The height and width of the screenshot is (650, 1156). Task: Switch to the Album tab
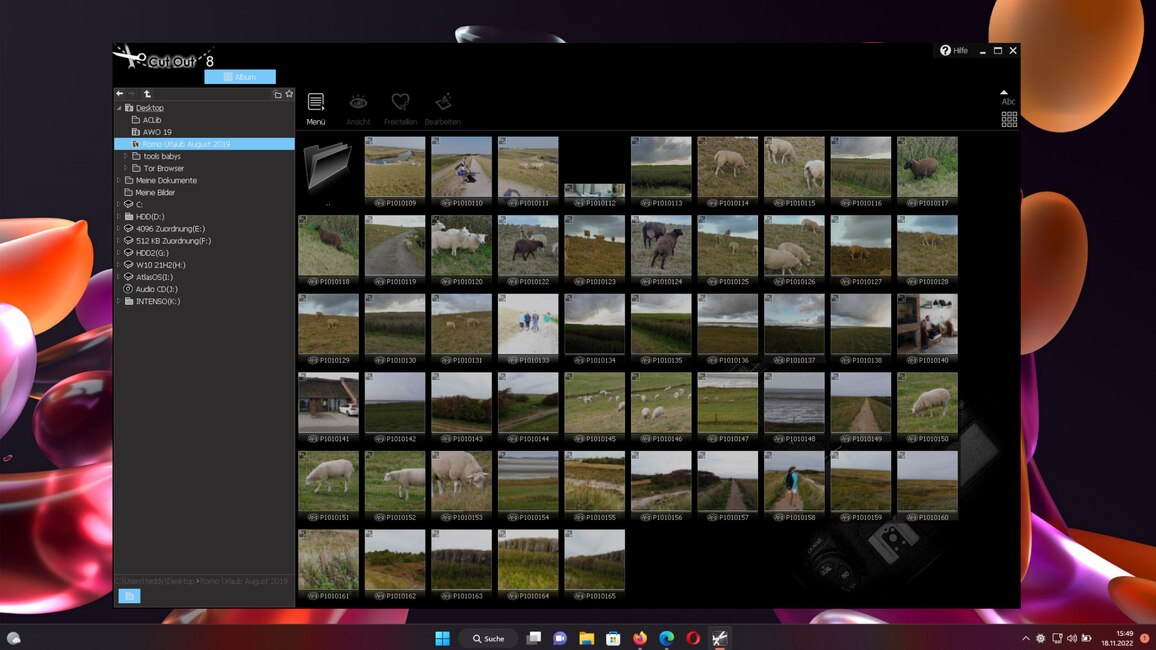point(240,77)
